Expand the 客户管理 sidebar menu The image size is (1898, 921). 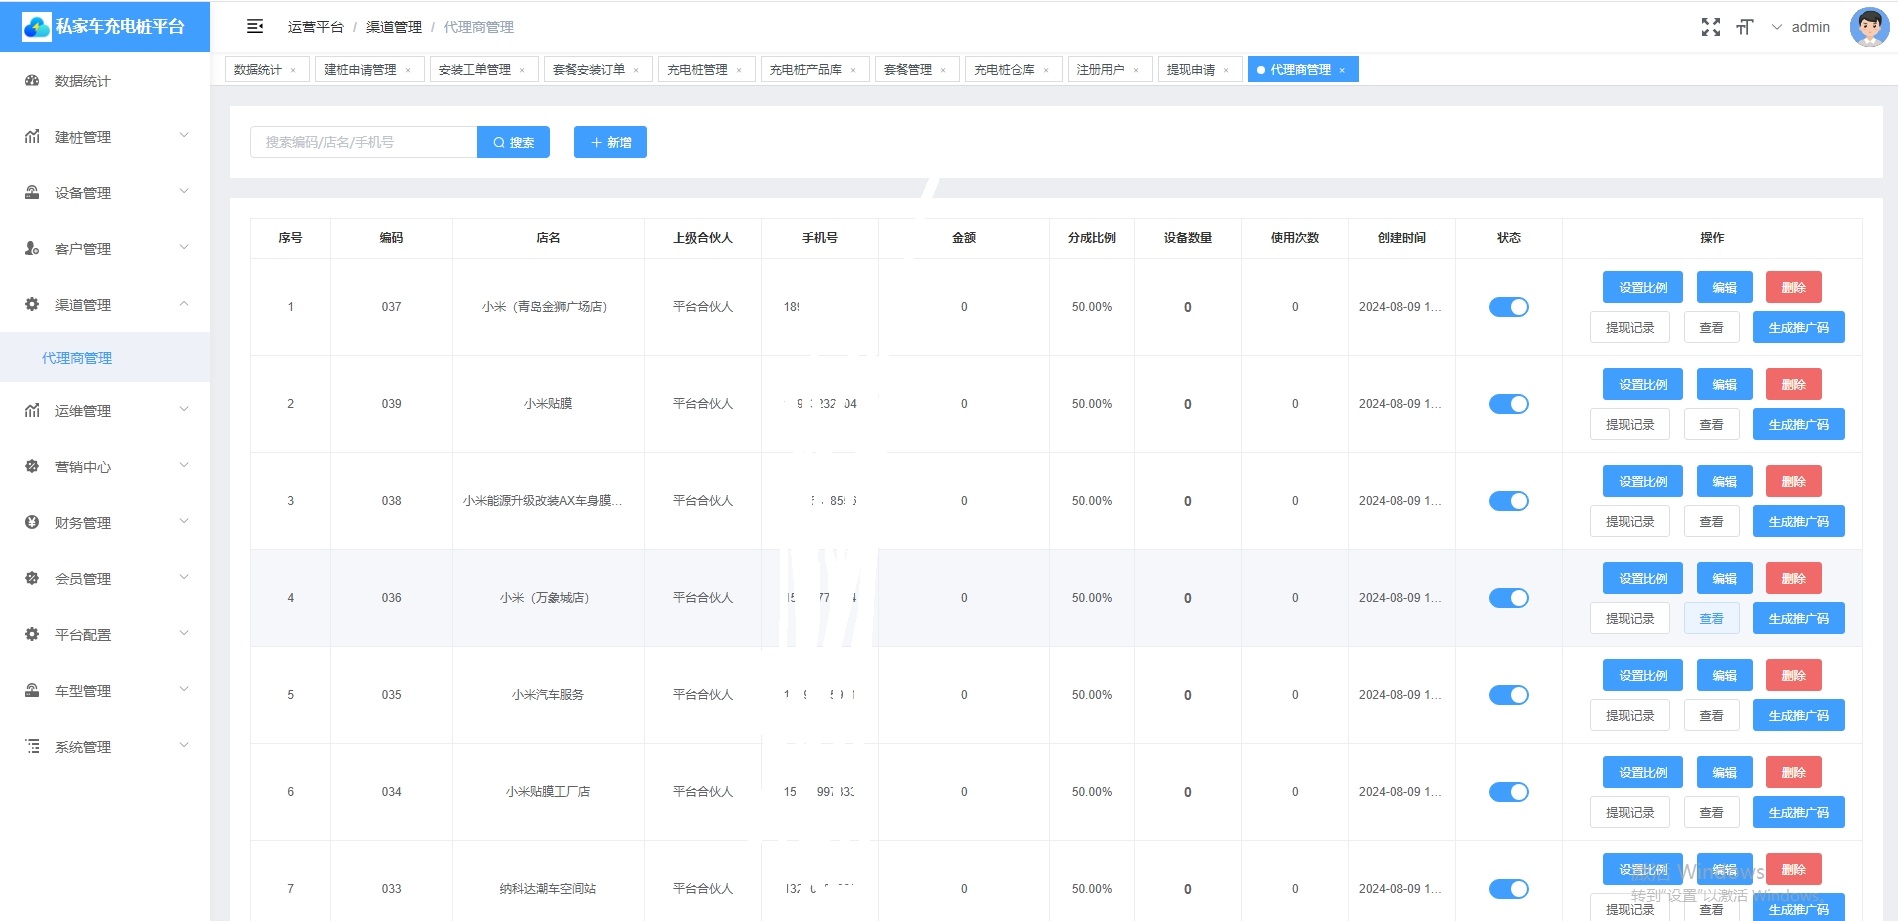tap(184, 247)
